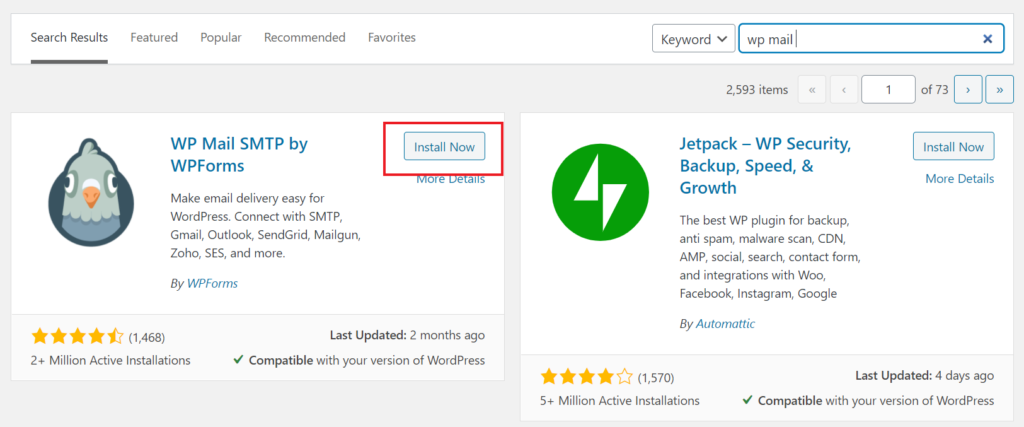
Task: Install WP Mail SMTP plugin now
Action: (444, 146)
